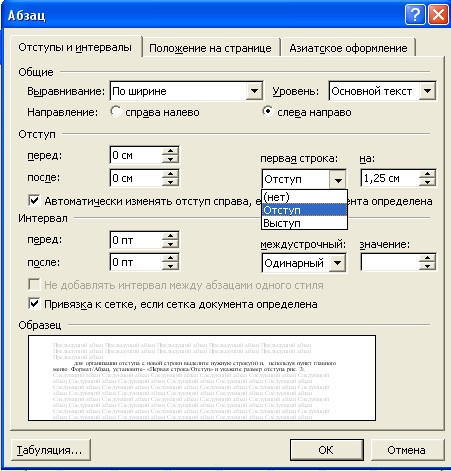Decrease the Интервал перед value
This screenshot has height=471, width=451.
(x=170, y=244)
